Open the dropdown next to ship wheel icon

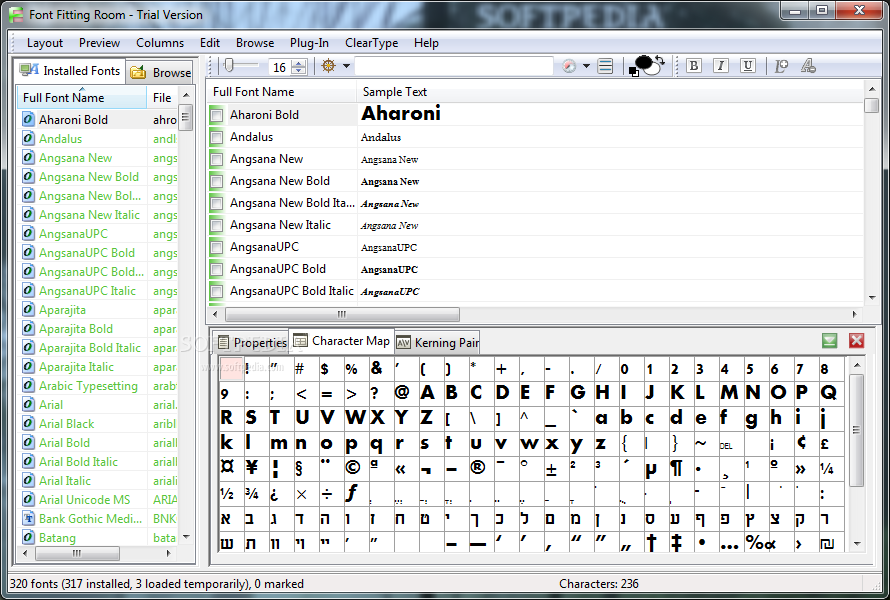click(x=346, y=66)
